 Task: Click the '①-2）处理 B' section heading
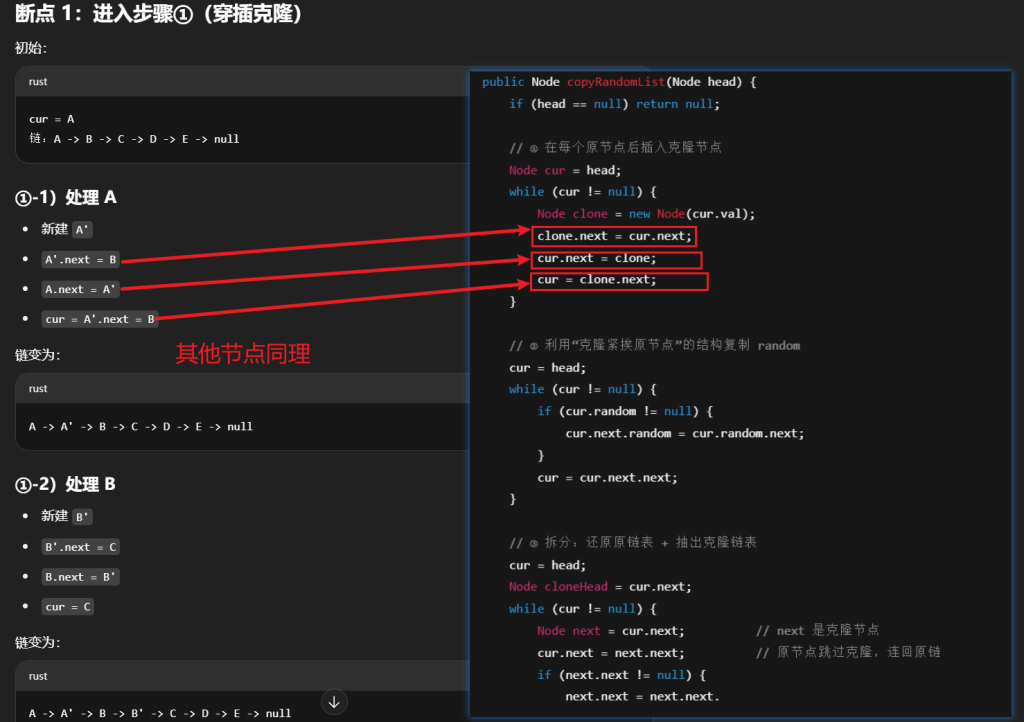(x=66, y=484)
